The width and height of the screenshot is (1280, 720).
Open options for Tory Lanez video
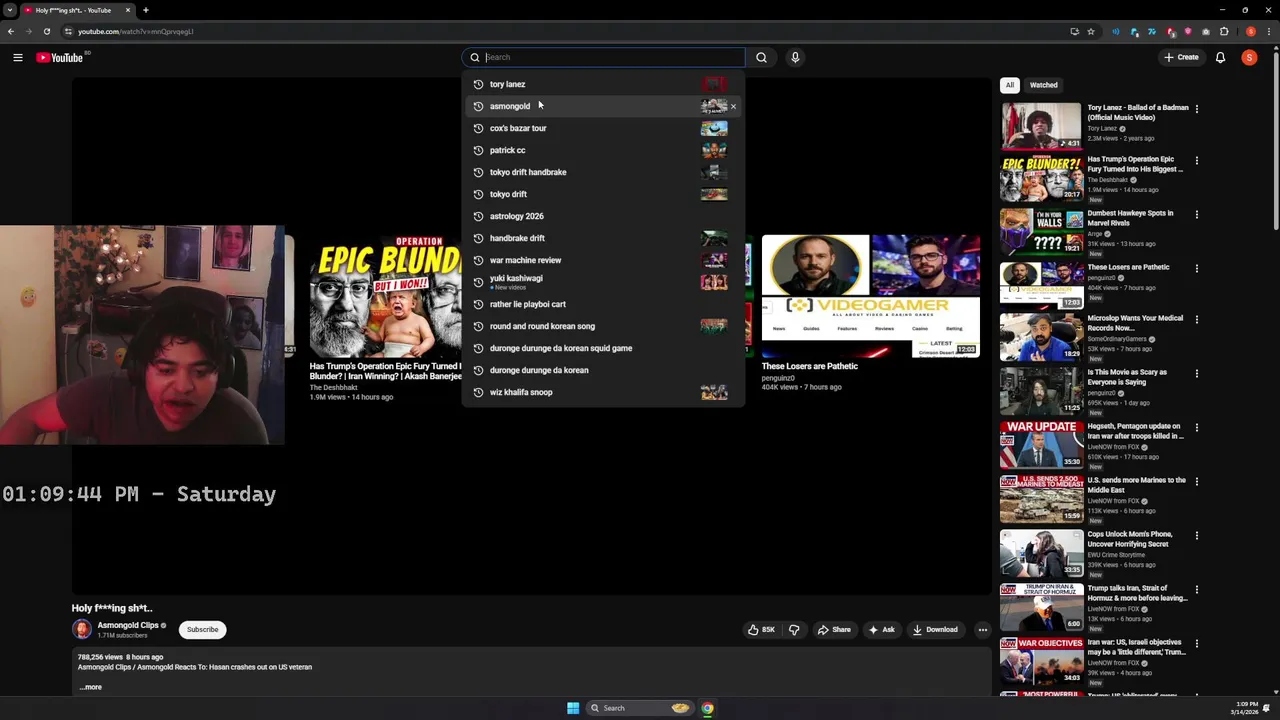click(x=1197, y=108)
